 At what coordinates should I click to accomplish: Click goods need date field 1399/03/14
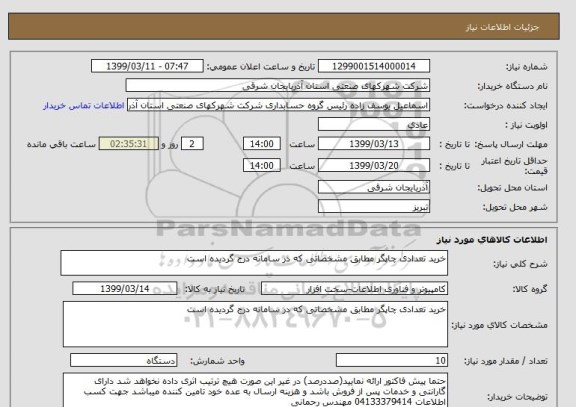pyautogui.click(x=125, y=289)
